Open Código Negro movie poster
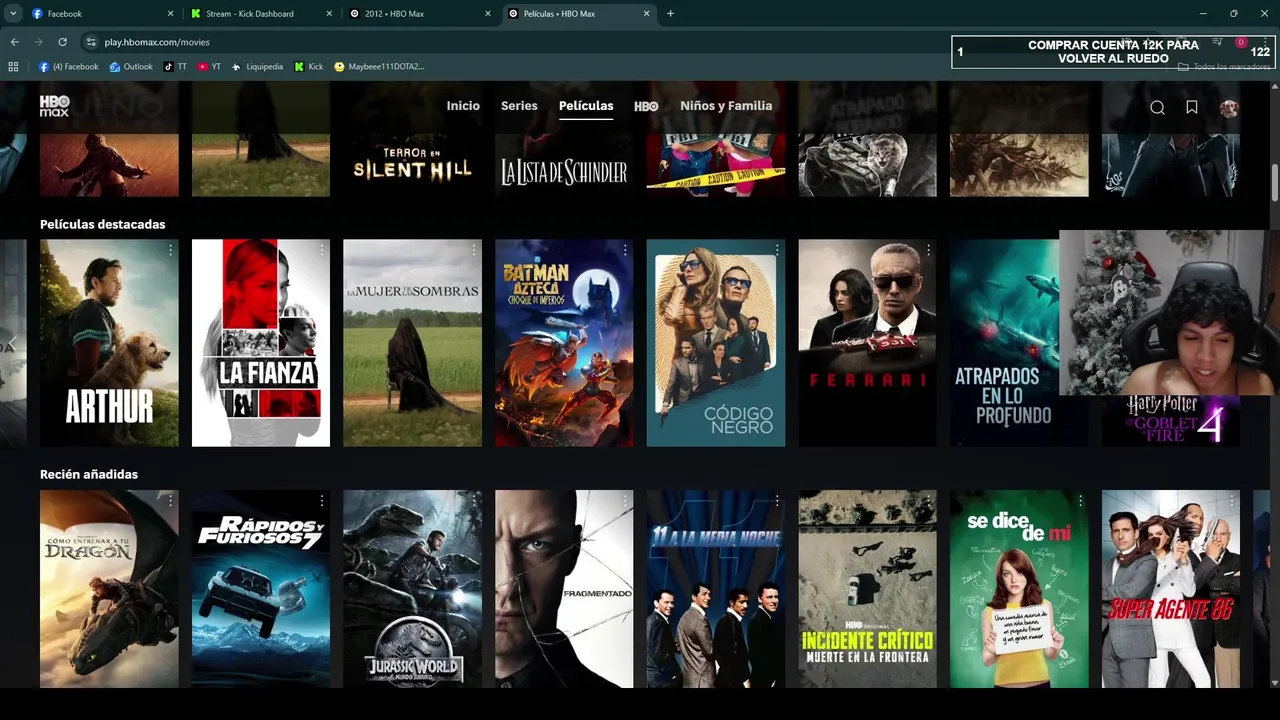This screenshot has height=720, width=1280. click(x=716, y=343)
